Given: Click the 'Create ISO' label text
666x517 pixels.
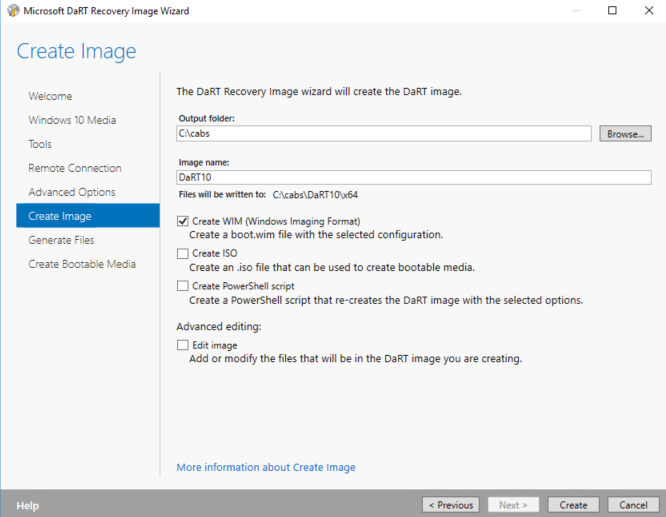Looking at the screenshot, I should 214,253.
